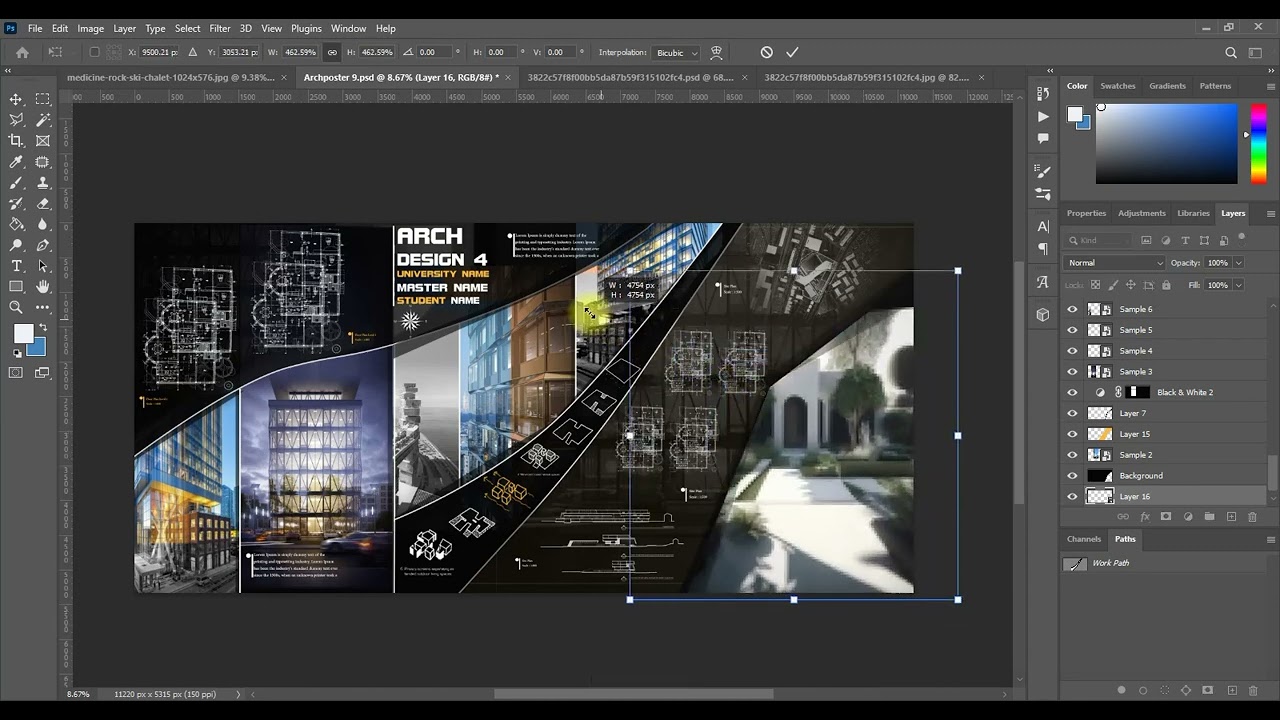Screen dimensions: 1280x720
Task: Toggle visibility of Layer 15
Action: click(1072, 434)
